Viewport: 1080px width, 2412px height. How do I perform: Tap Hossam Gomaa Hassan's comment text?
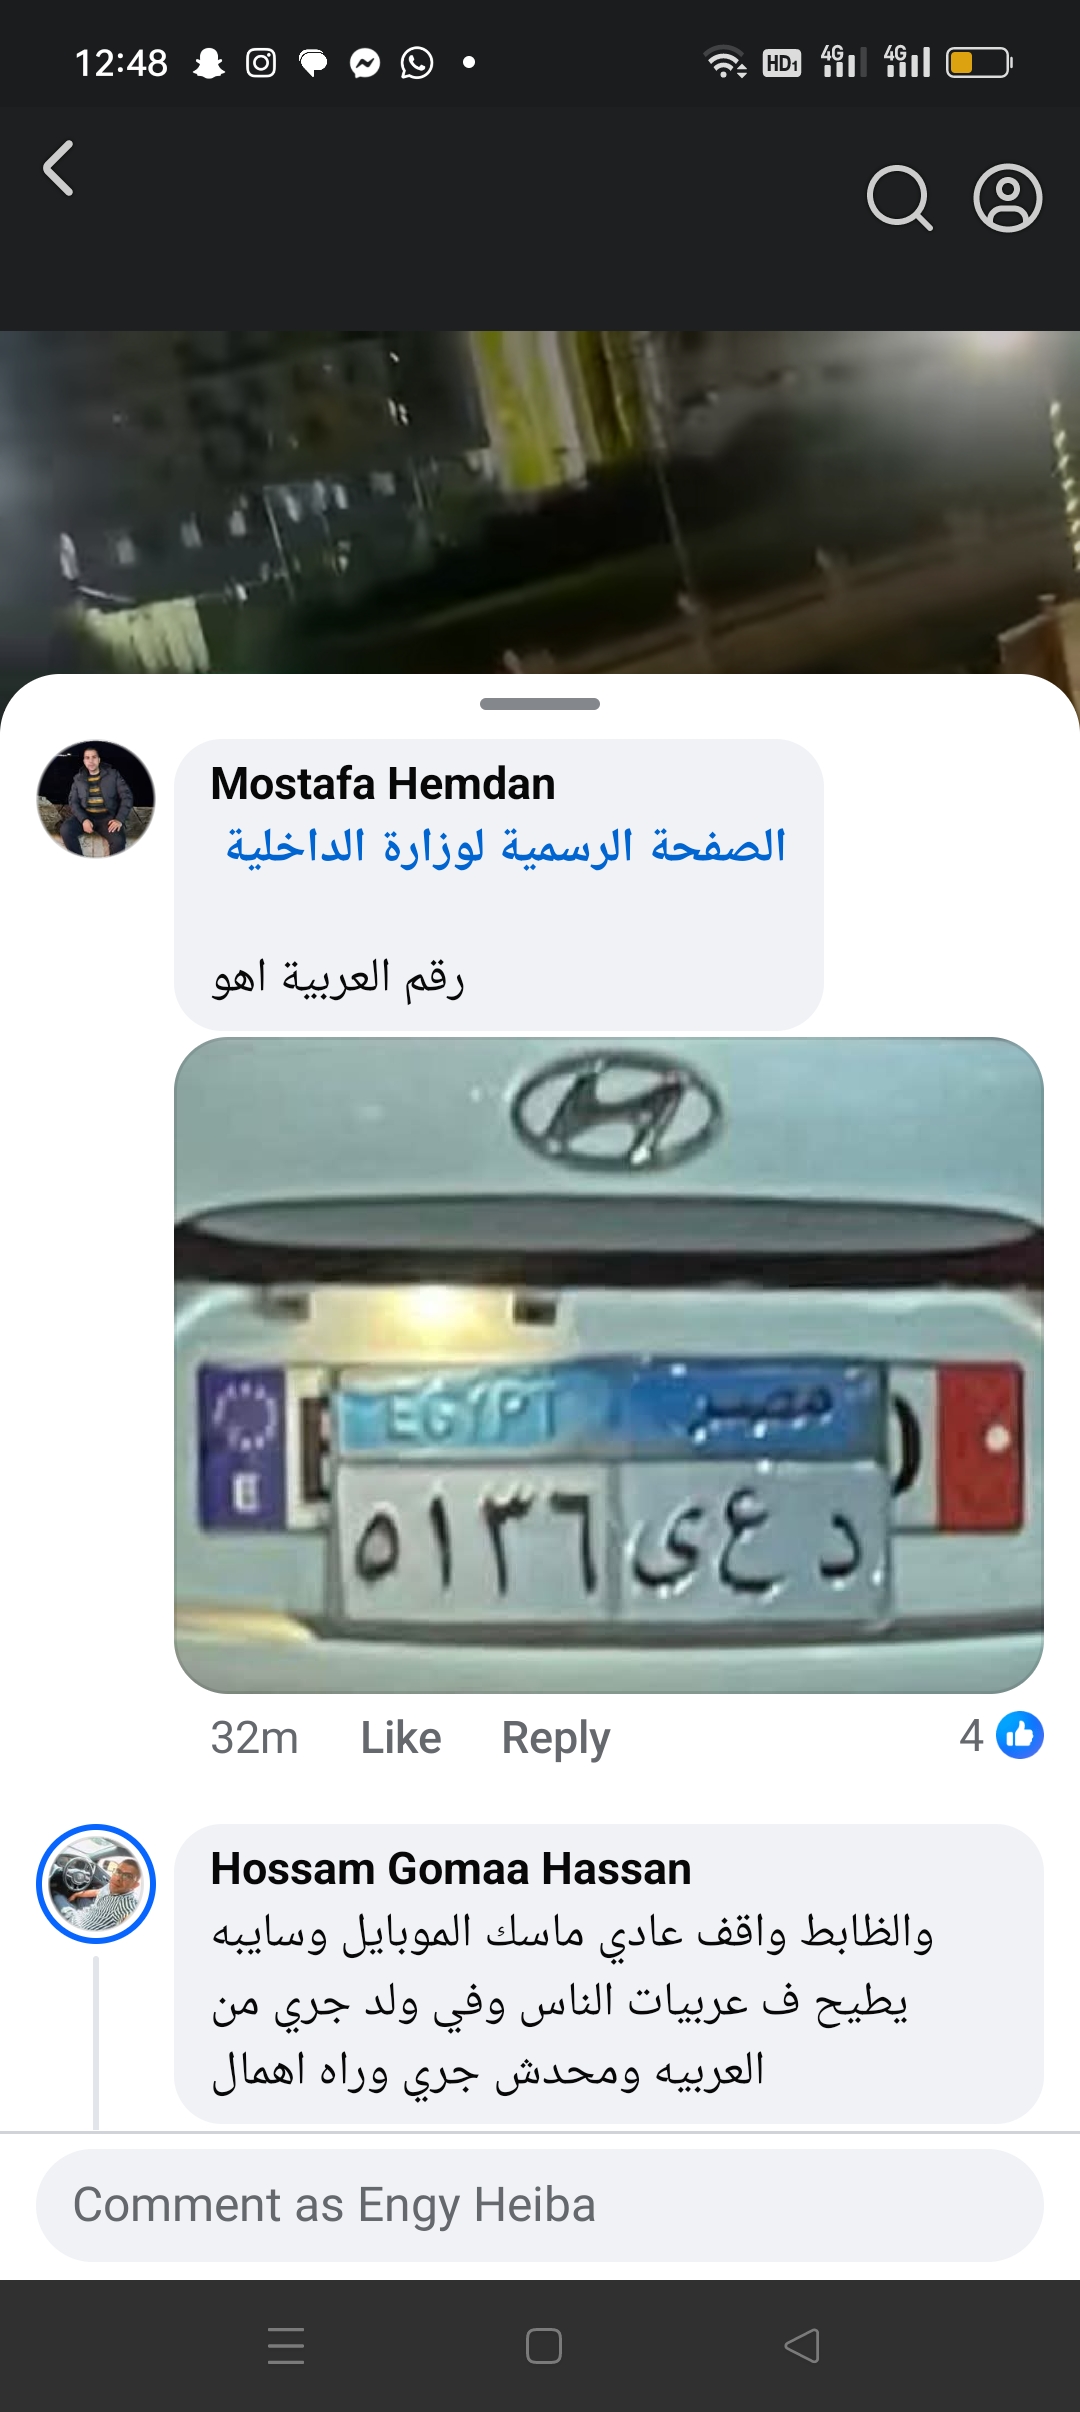tap(571, 2001)
